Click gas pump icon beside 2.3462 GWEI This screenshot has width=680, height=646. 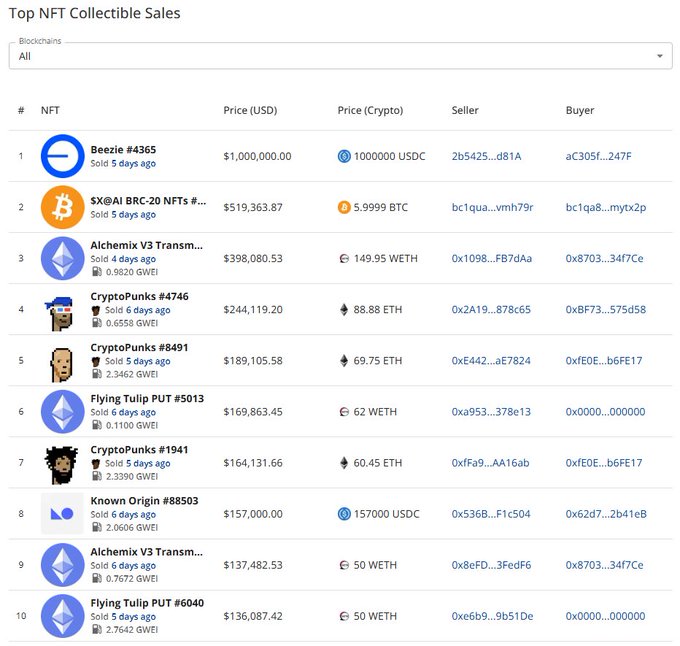[x=96, y=374]
